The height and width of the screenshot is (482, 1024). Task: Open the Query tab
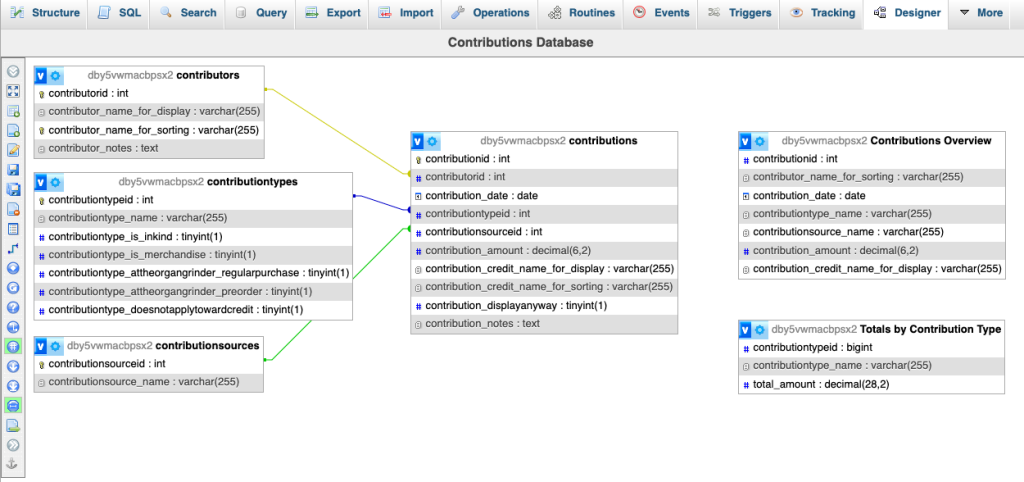pyautogui.click(x=260, y=13)
